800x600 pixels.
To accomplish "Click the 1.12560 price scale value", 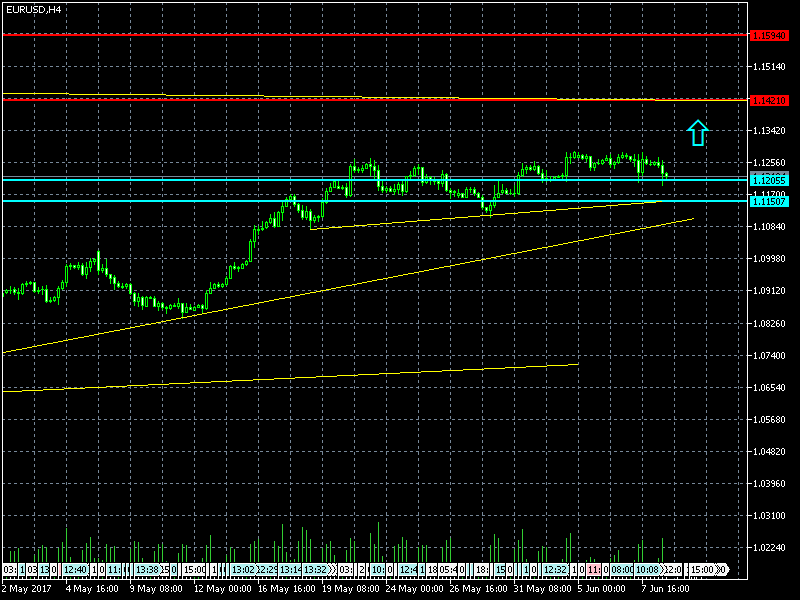I will pos(769,163).
